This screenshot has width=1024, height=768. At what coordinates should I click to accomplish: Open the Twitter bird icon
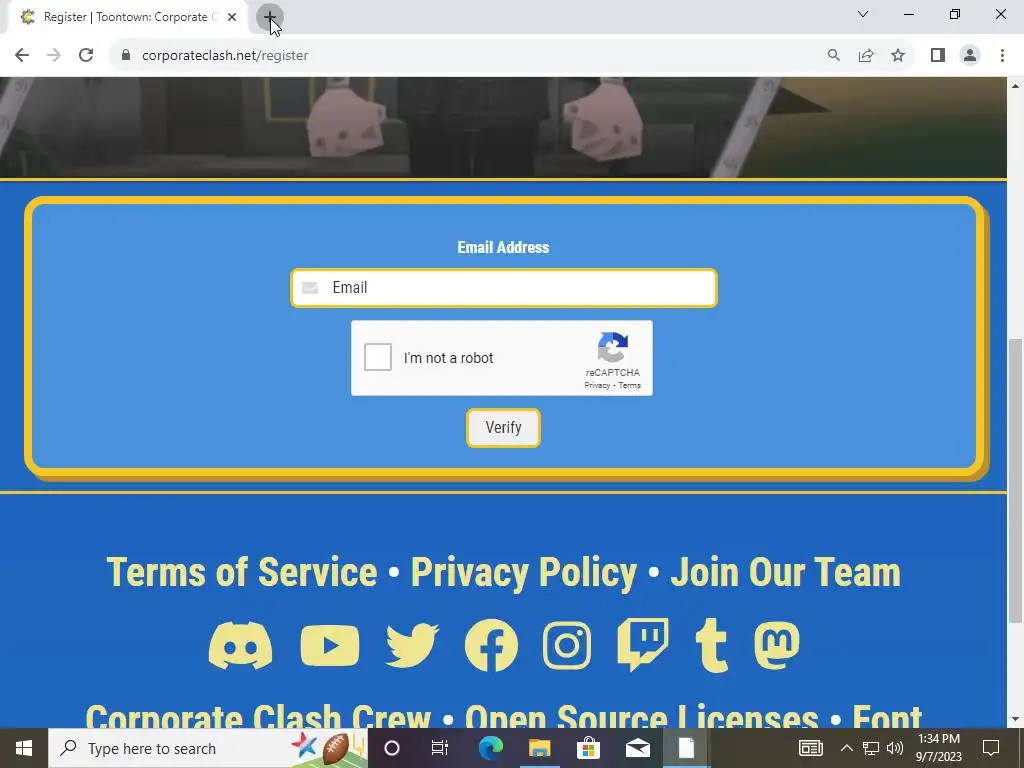(412, 645)
